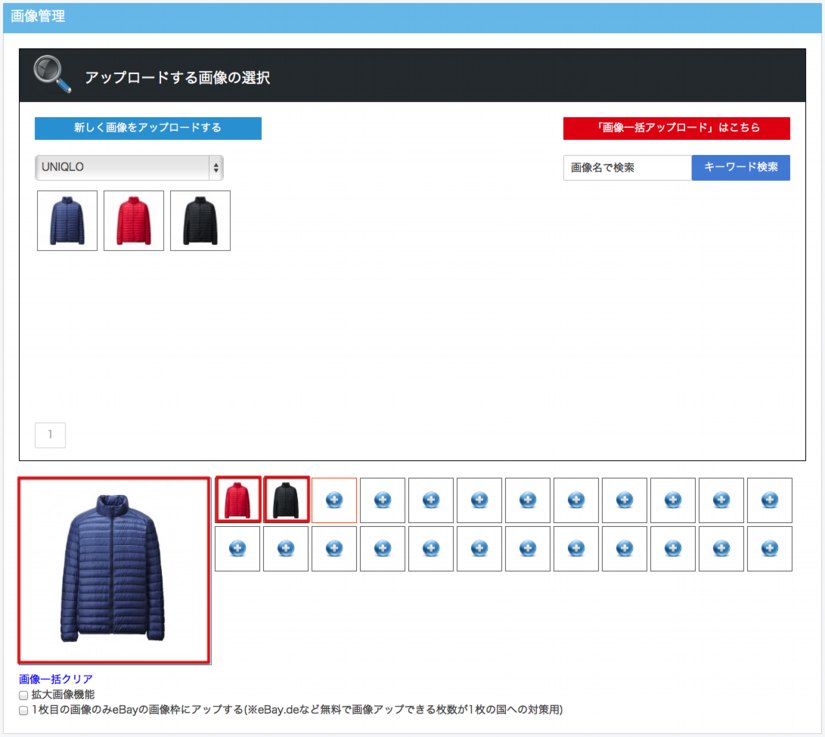Enable the 拡大画像機能 checkbox
Screen dimensions: 825x737
[x=23, y=694]
